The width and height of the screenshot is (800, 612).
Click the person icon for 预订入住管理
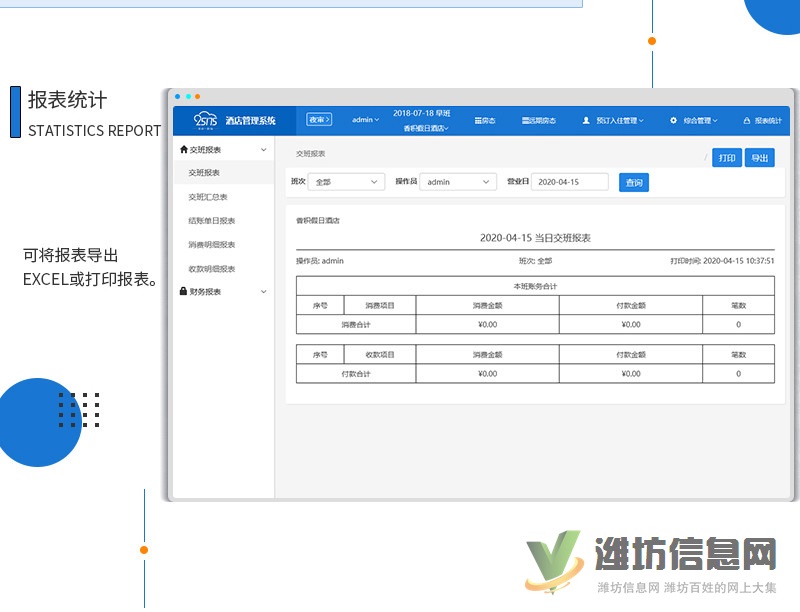click(586, 120)
